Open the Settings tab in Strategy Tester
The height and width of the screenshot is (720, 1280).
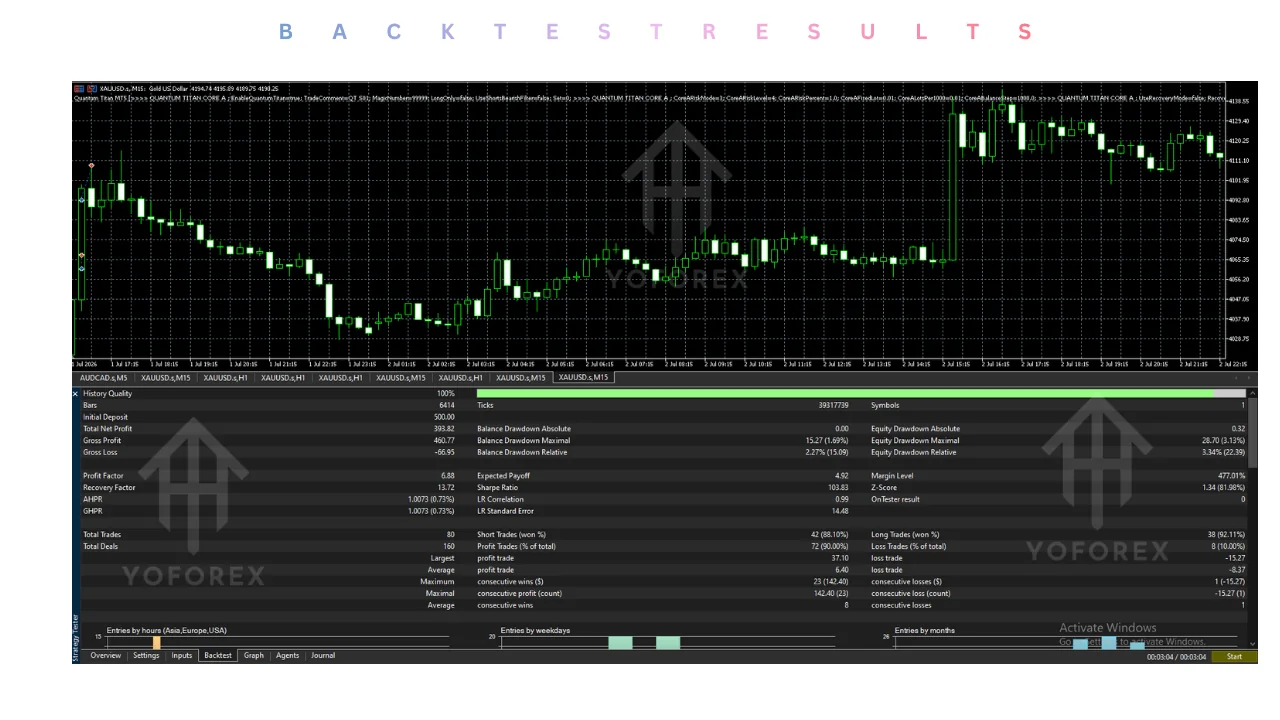[x=146, y=656]
